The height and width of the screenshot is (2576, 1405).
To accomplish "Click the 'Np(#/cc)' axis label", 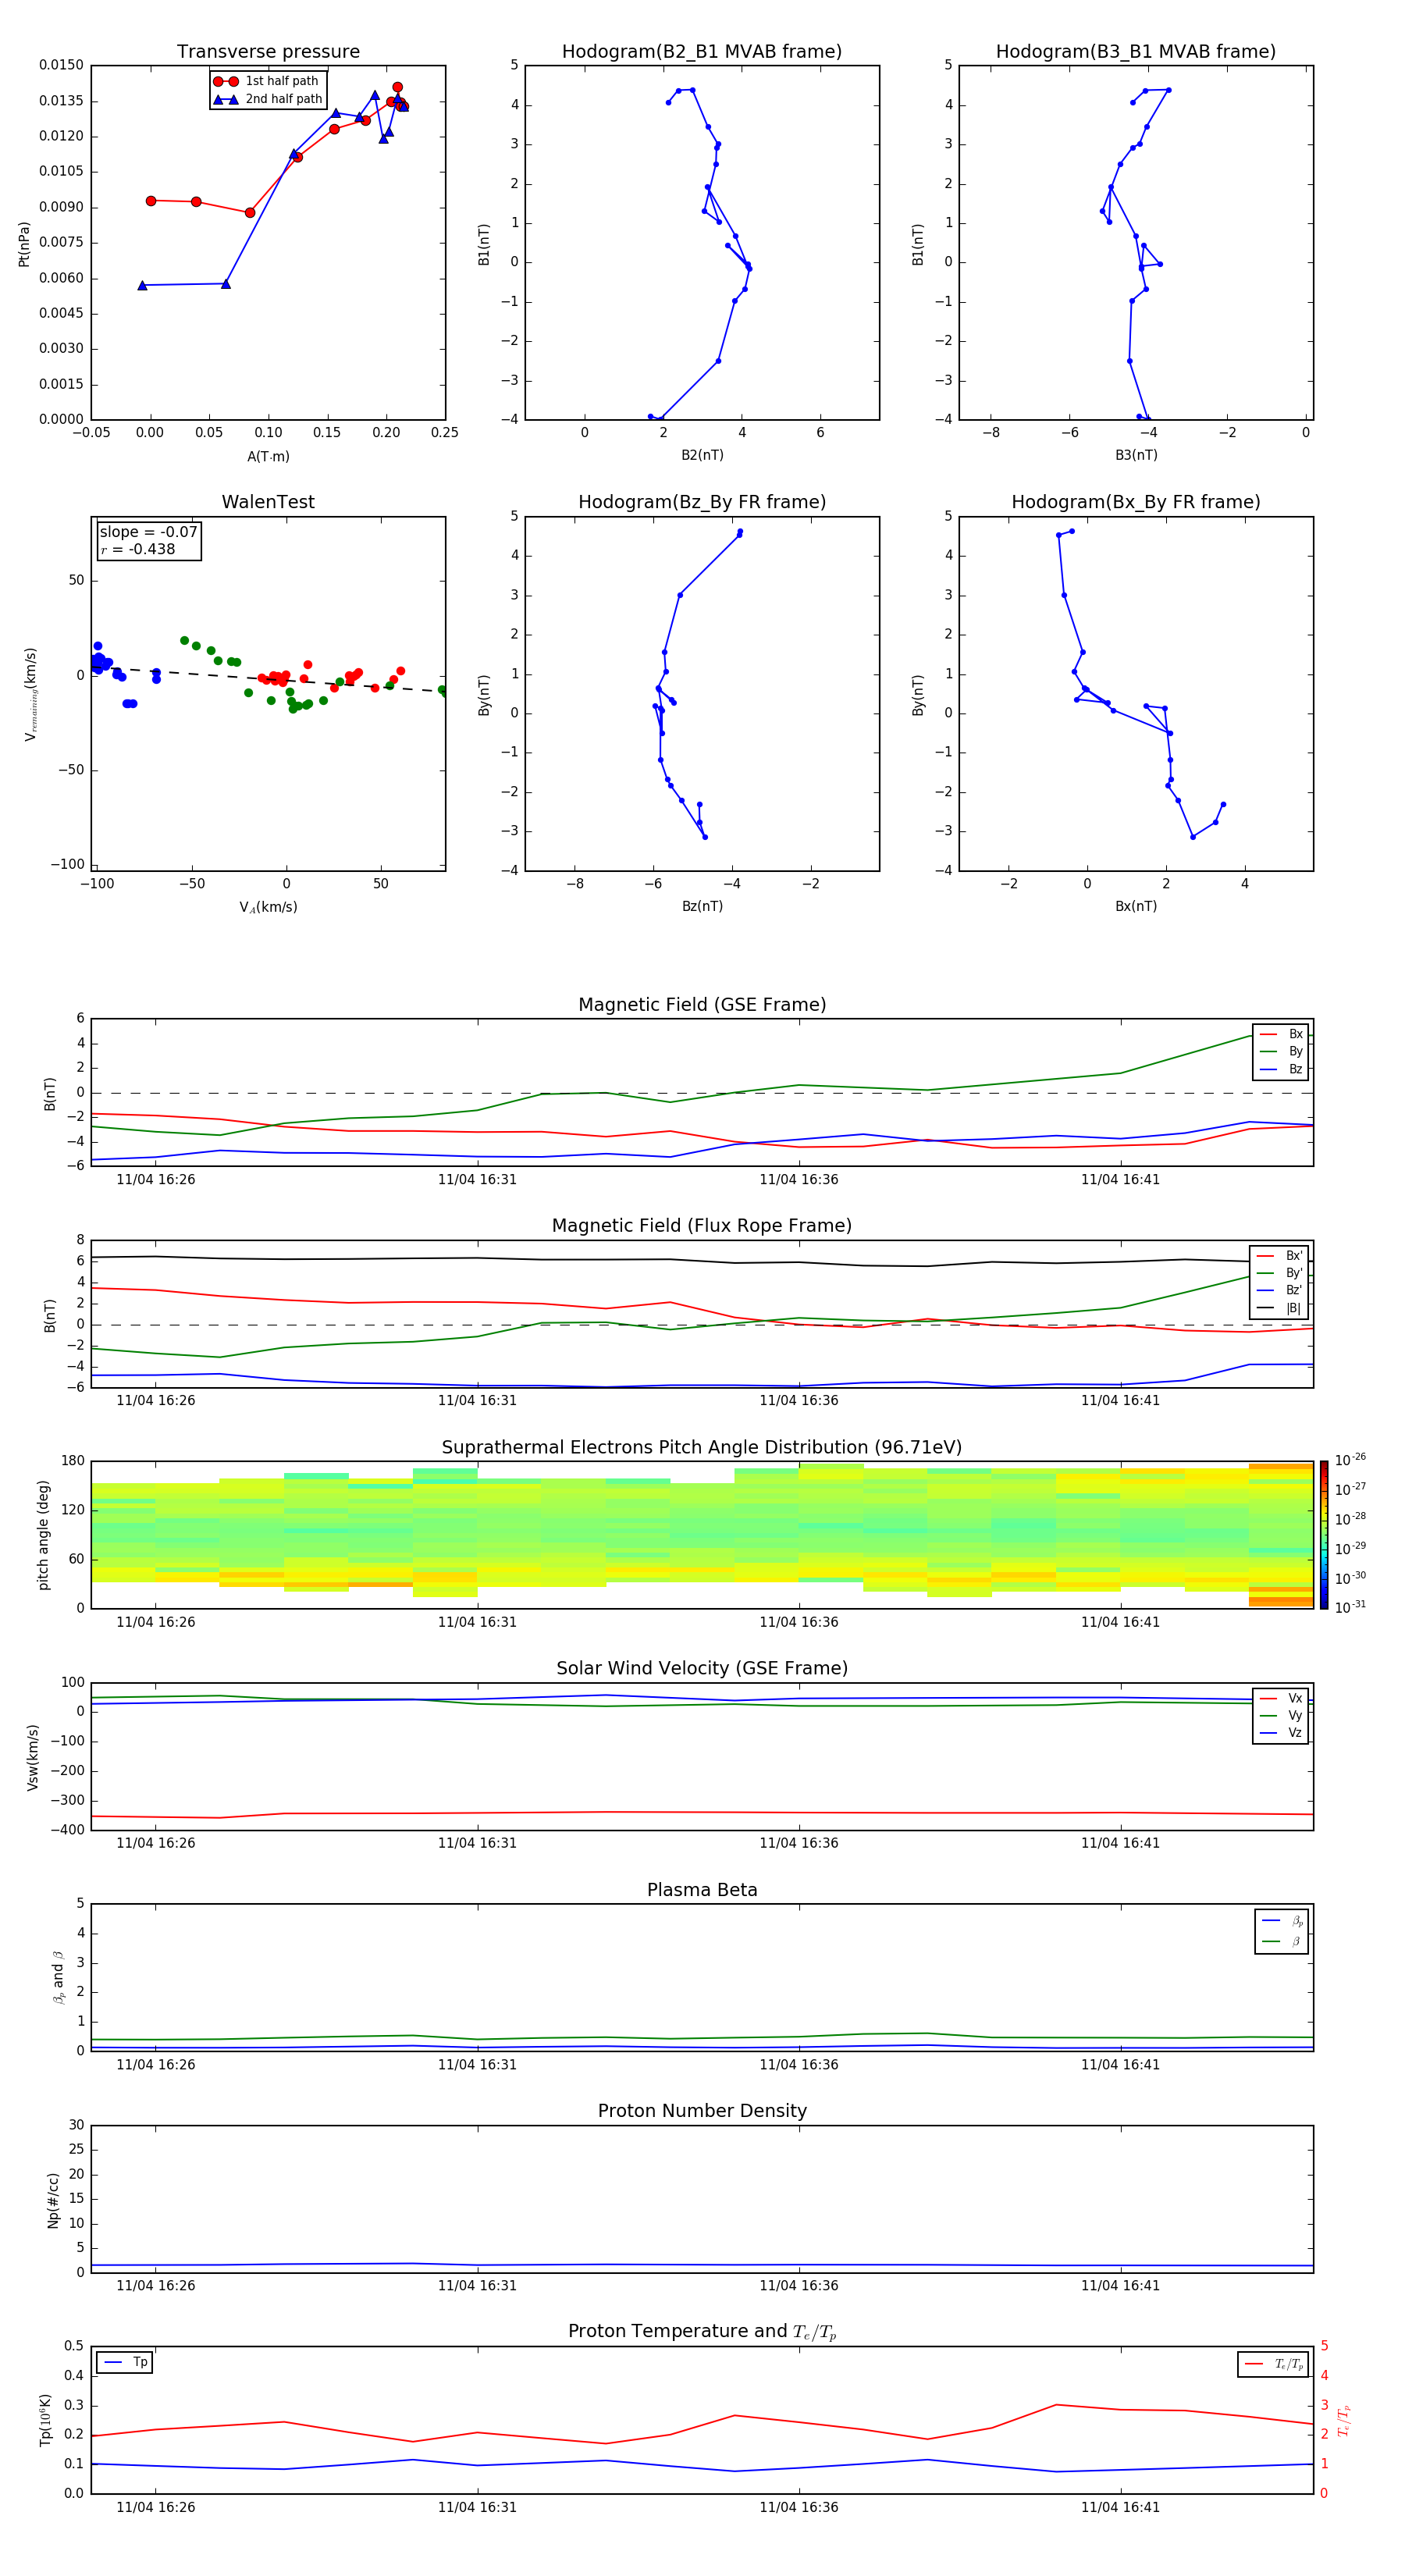I will tap(53, 2201).
